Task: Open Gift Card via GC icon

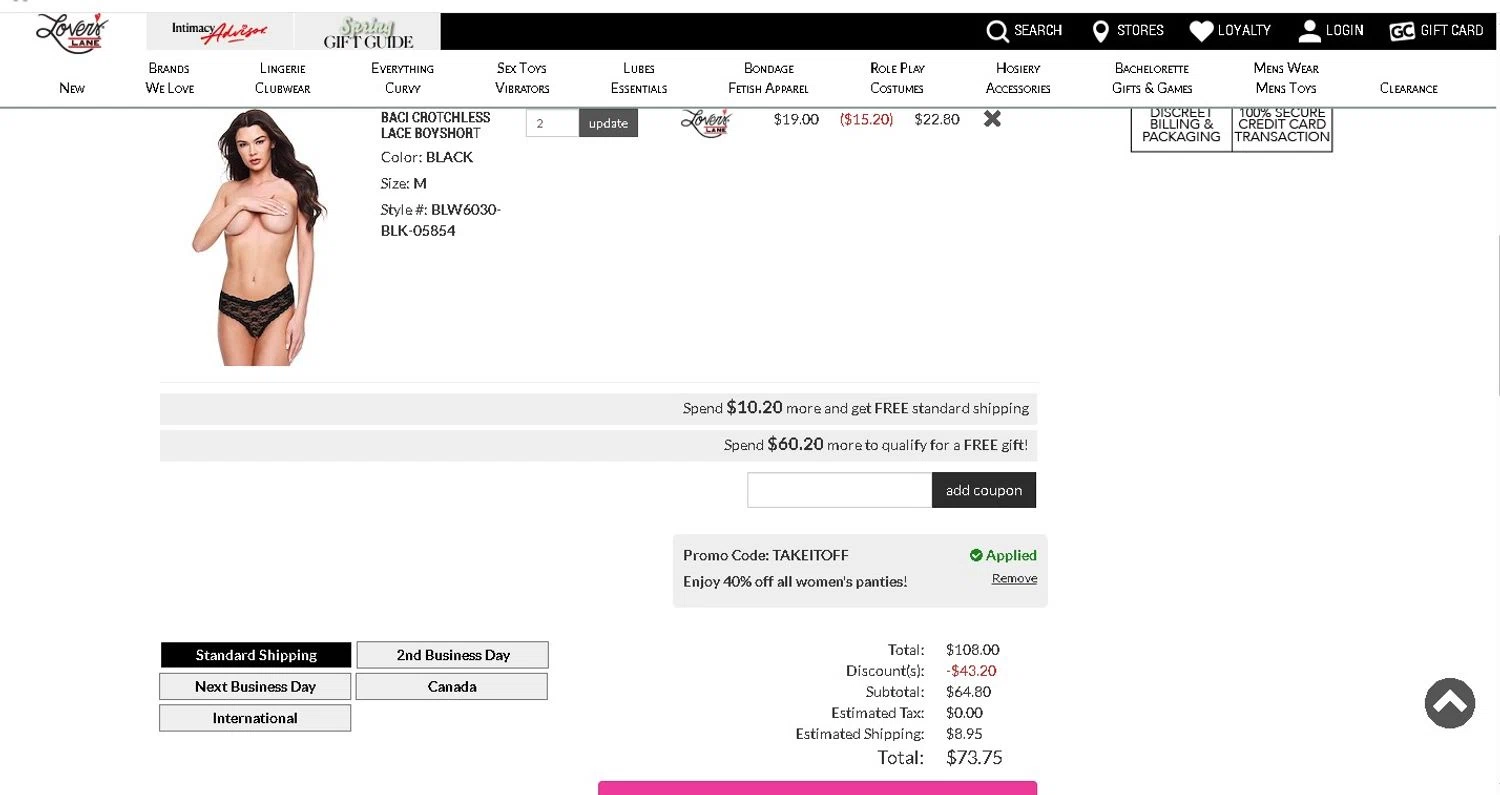Action: click(1402, 32)
